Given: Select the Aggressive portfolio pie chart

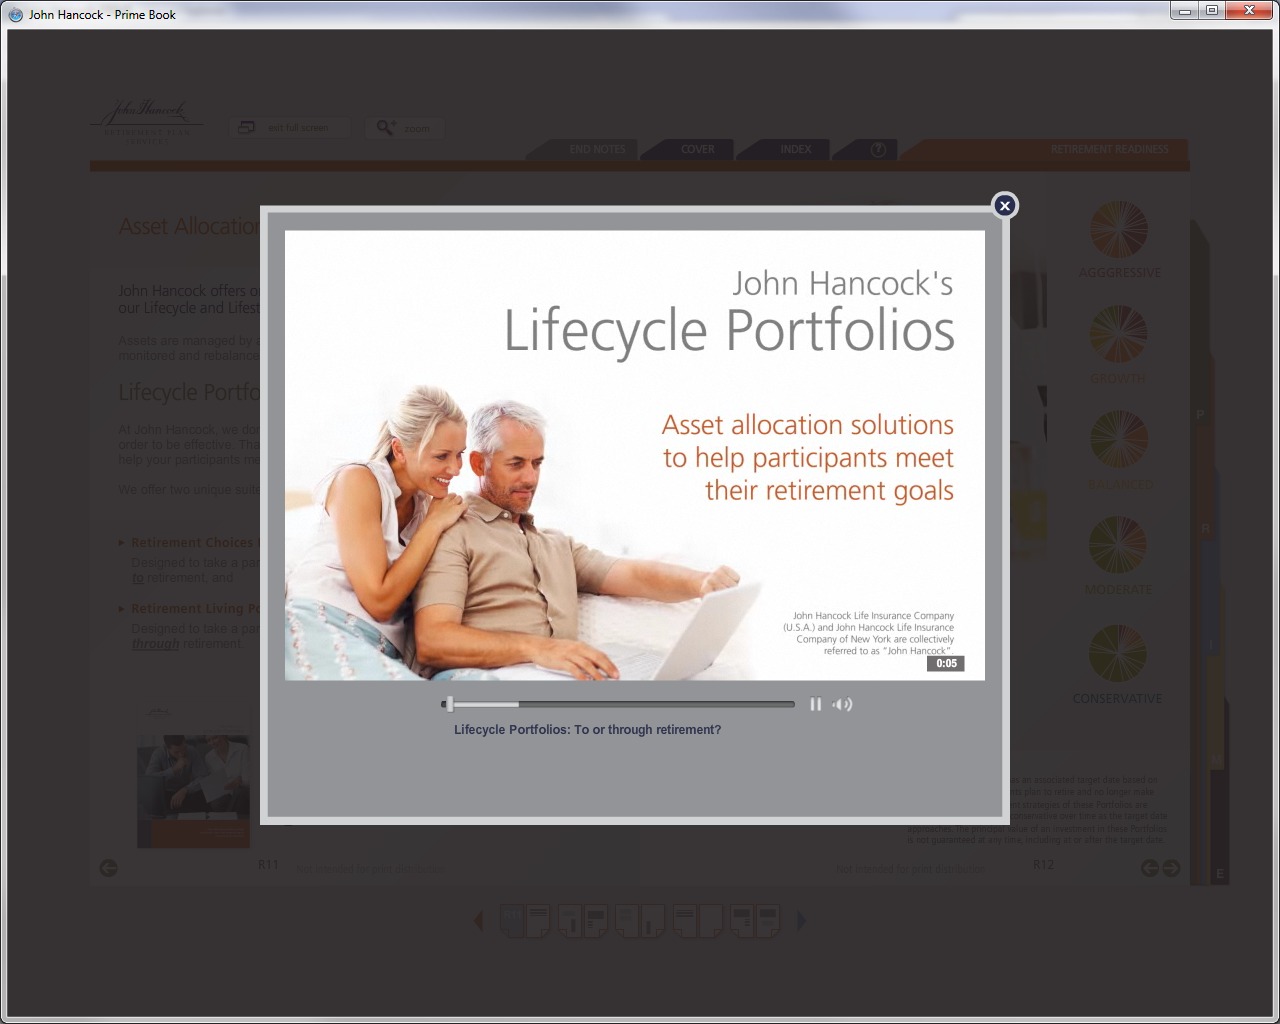Looking at the screenshot, I should click(1118, 229).
